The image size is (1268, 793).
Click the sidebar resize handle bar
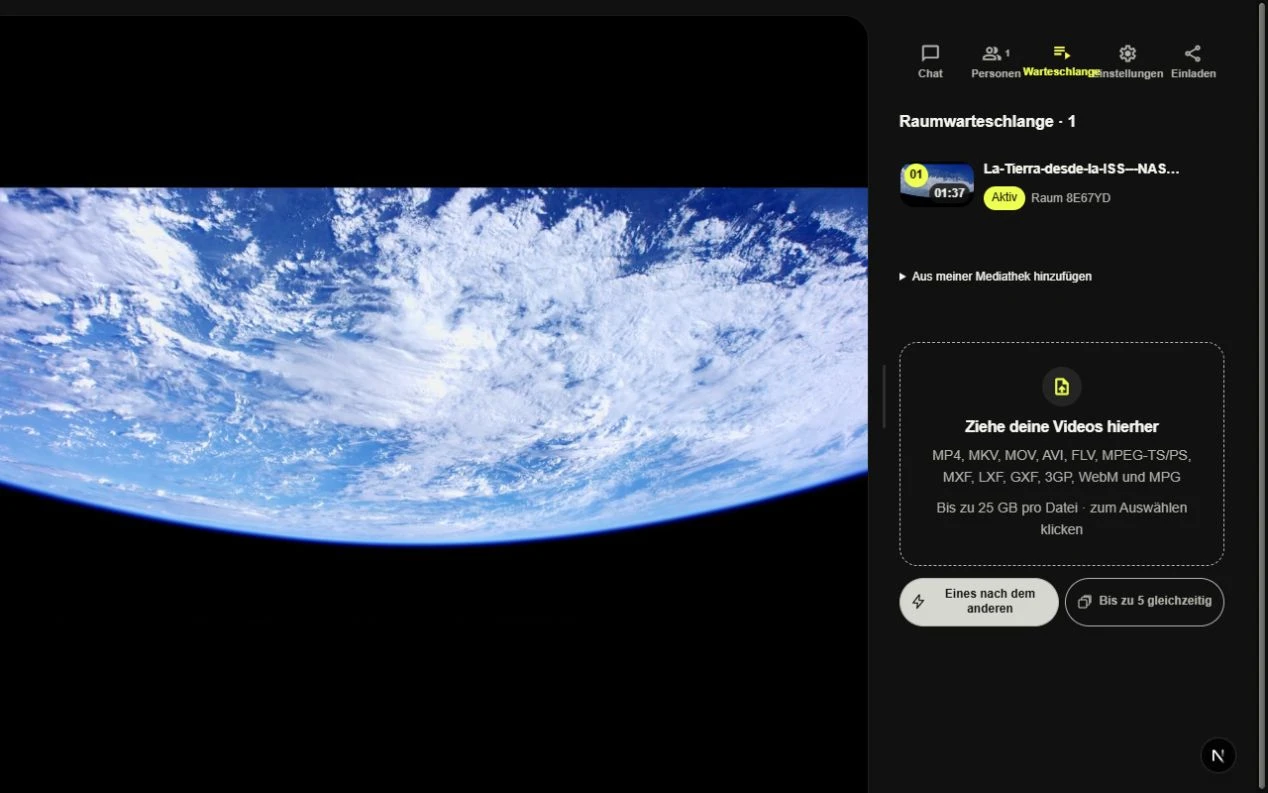coord(884,397)
